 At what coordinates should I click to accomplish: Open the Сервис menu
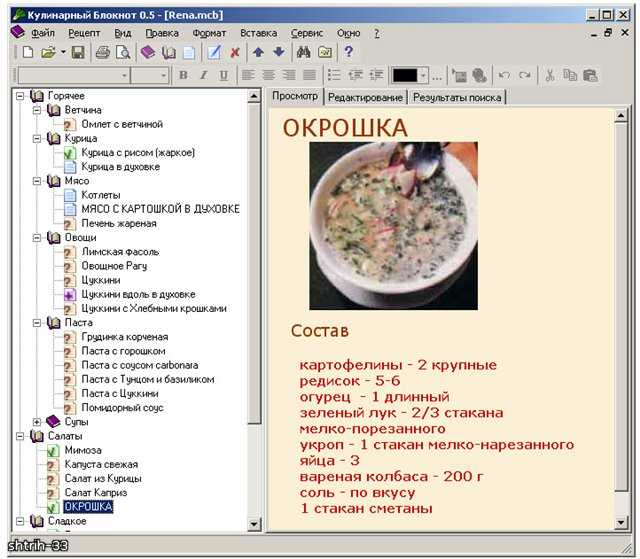pyautogui.click(x=307, y=33)
